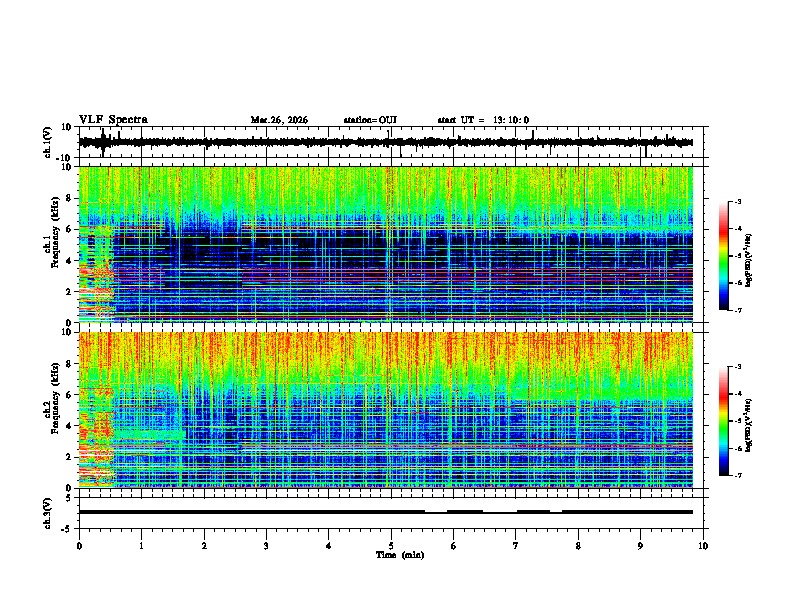Image resolution: width=792 pixels, height=612 pixels.
Task: Click the "start UT = 13:10:0" label
Action: coord(483,120)
